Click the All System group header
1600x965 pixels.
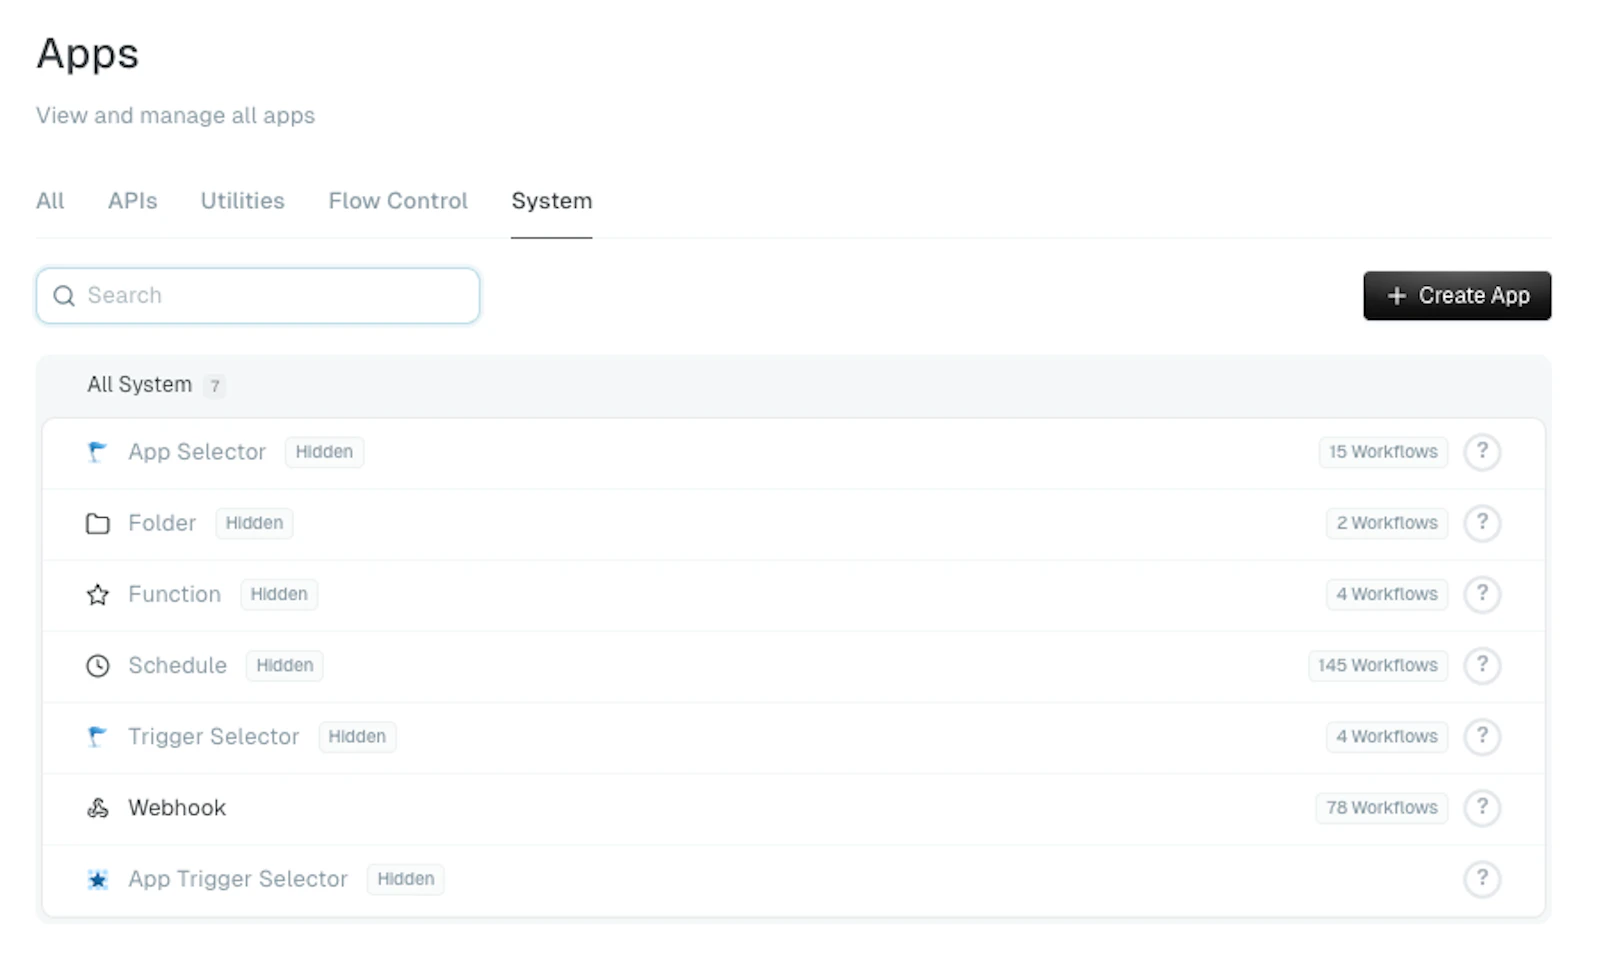(x=794, y=386)
